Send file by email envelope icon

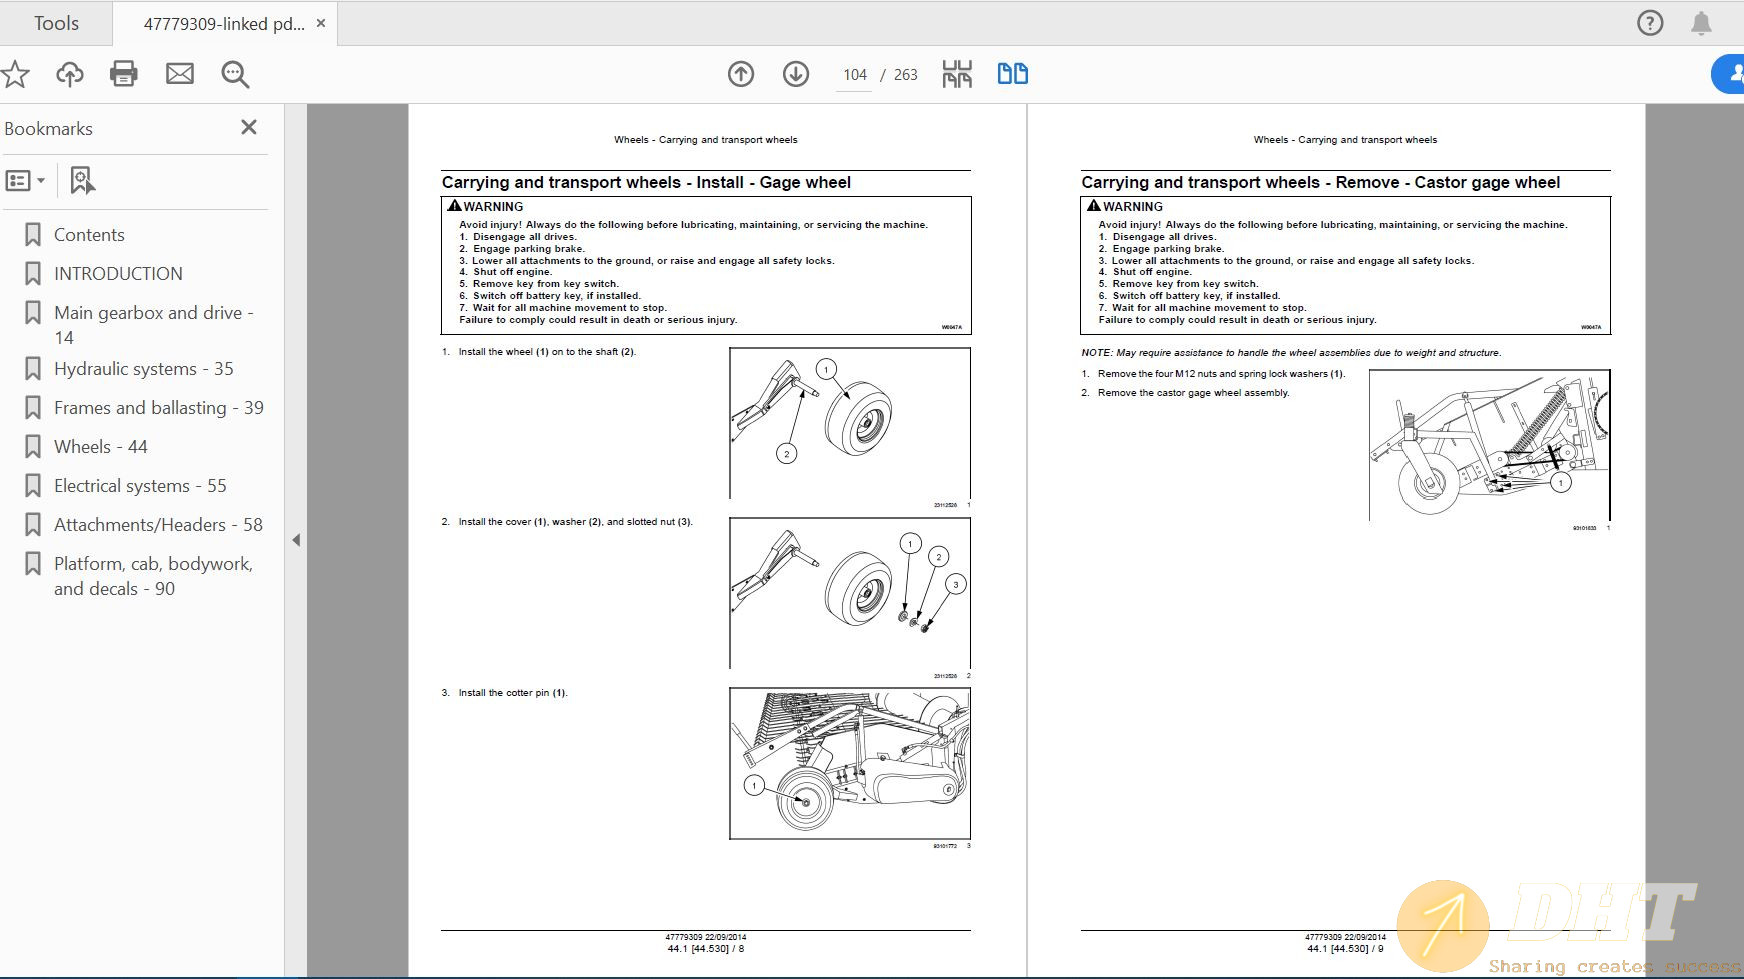point(180,74)
